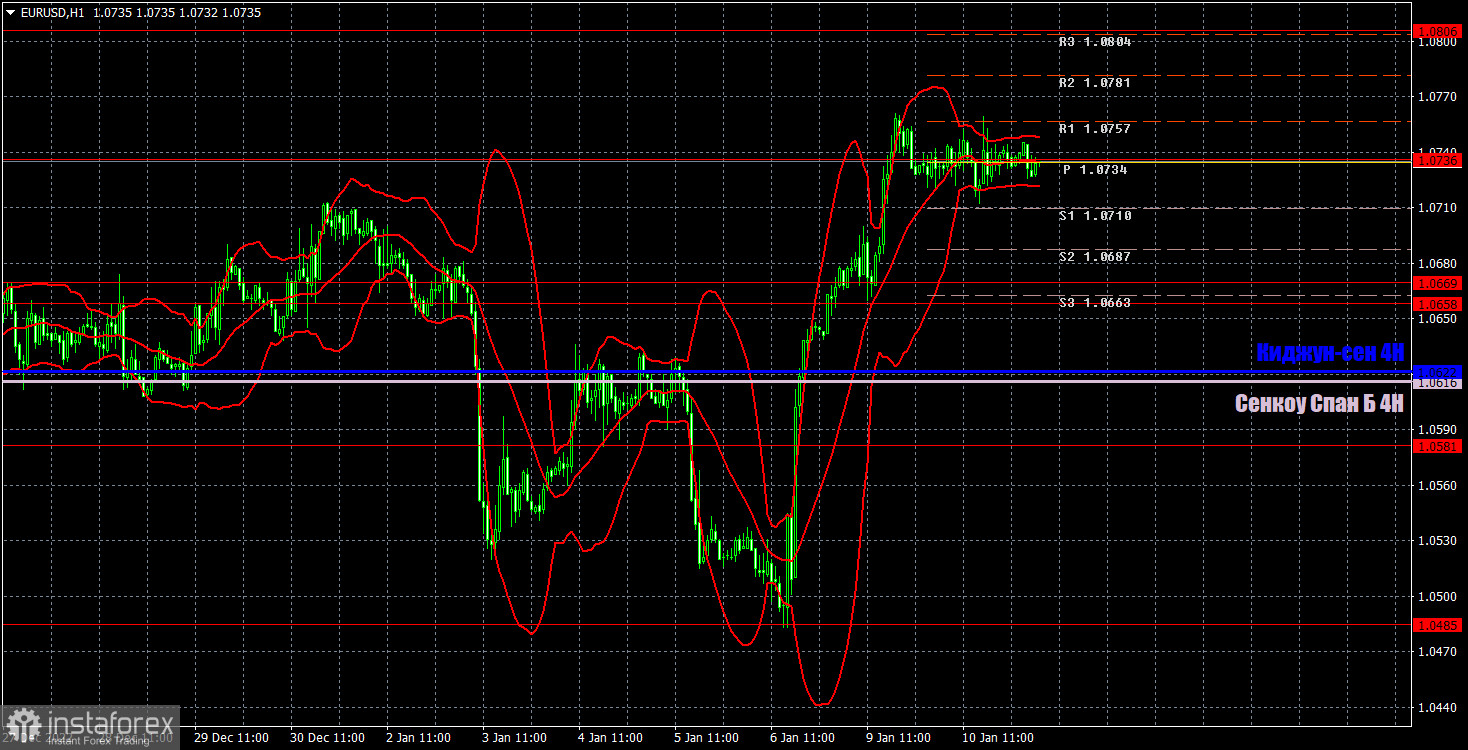Image resolution: width=1468 pixels, height=750 pixels.
Task: Select the red 1.0581 level tag
Action: click(1438, 446)
